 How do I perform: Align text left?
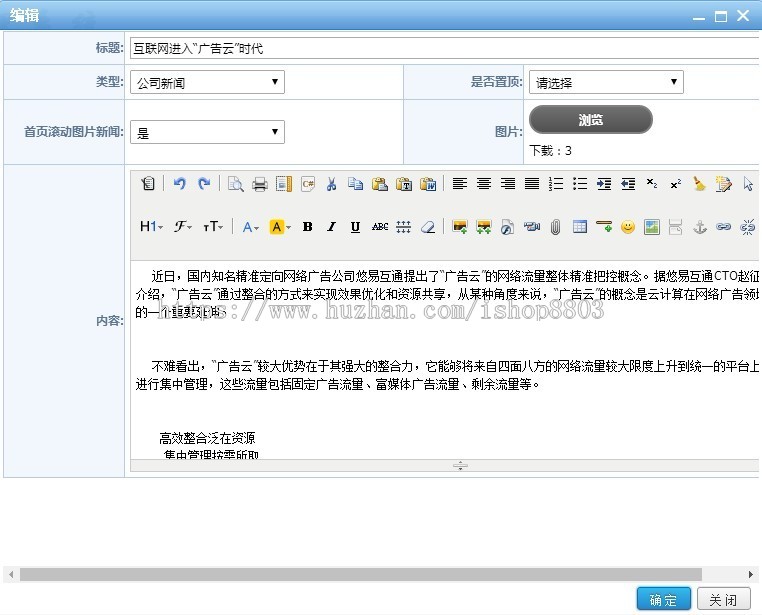pos(460,184)
